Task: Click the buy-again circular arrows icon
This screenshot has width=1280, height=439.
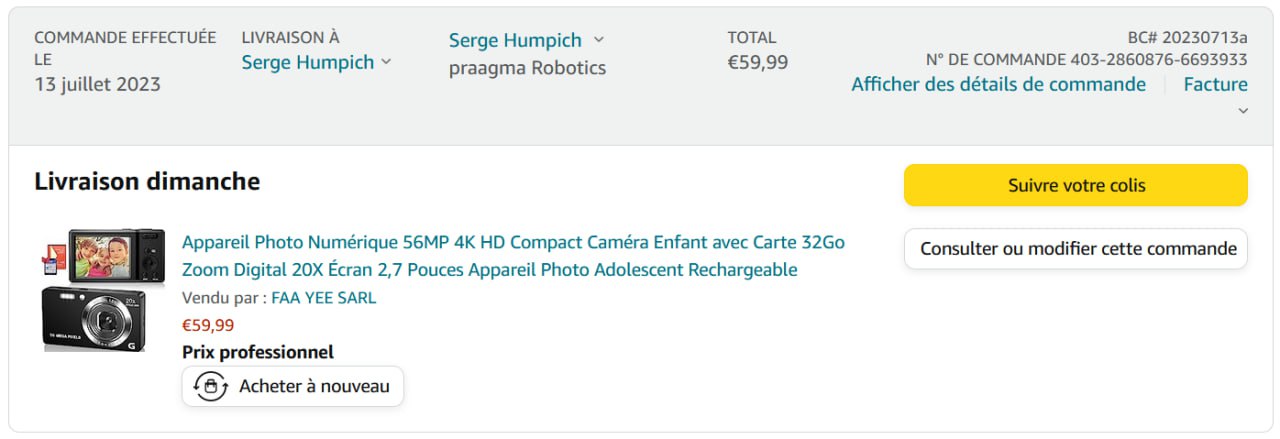Action: coord(210,386)
